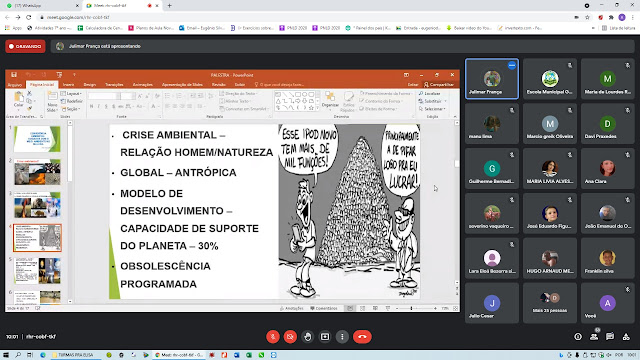Screen dimensions: 640x360
Task: Click the font color A icon
Action: click(x=153, y=106)
